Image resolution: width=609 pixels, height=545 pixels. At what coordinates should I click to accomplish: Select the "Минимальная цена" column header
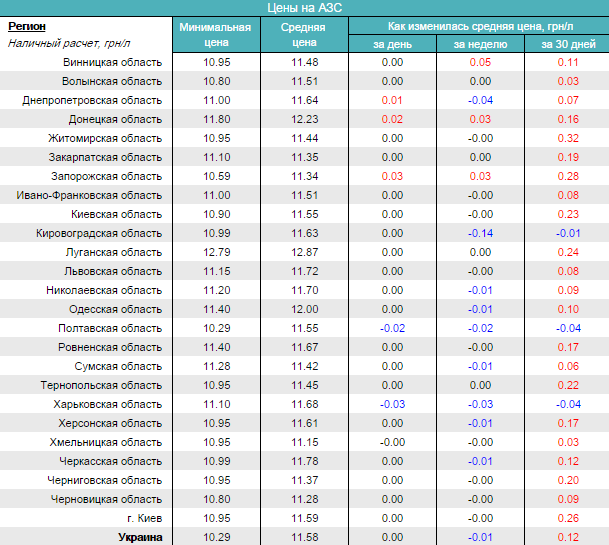point(216,35)
